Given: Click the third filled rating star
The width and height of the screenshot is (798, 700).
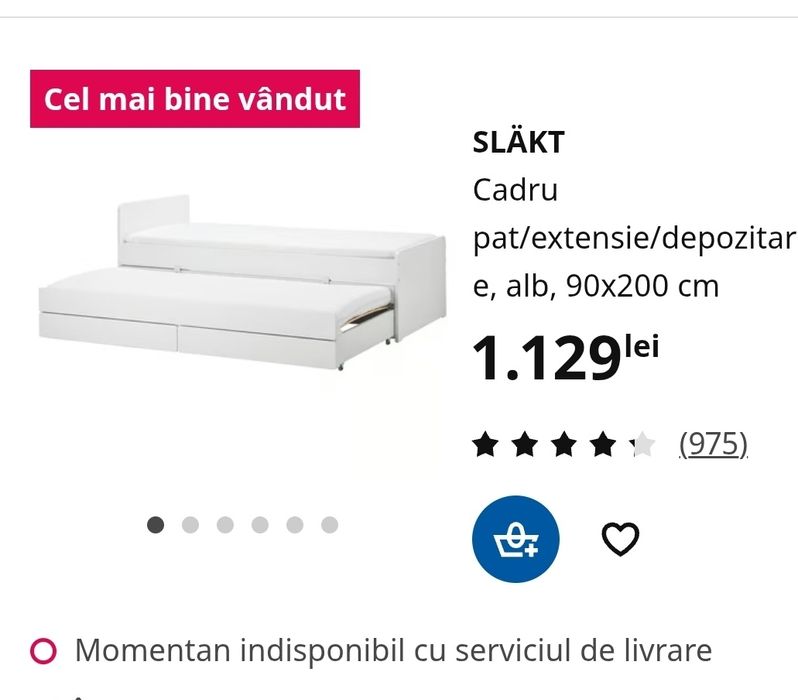Looking at the screenshot, I should coord(564,444).
